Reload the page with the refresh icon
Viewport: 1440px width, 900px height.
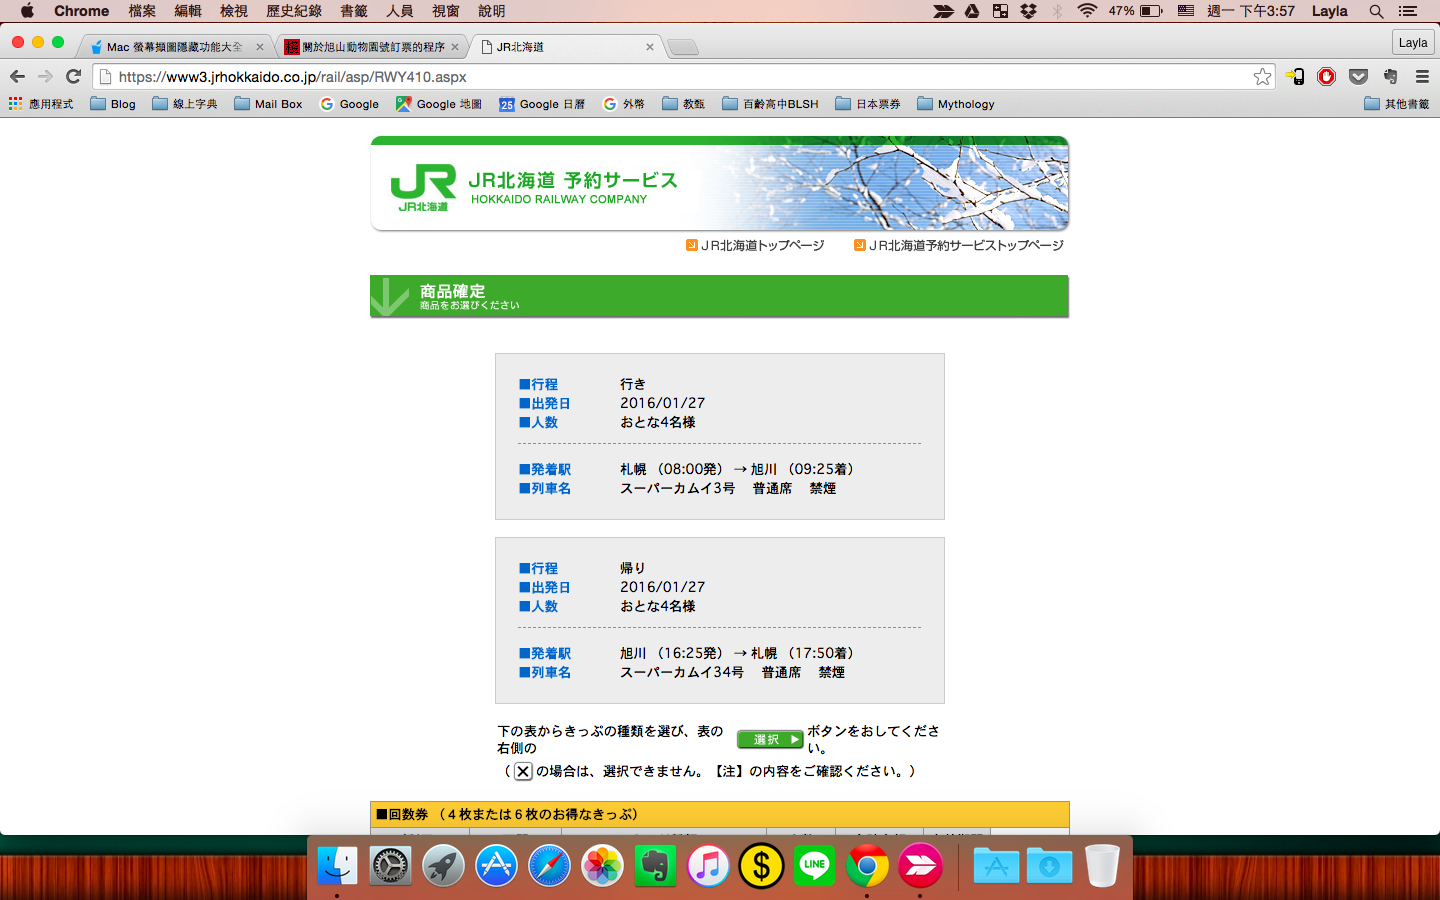pyautogui.click(x=73, y=76)
